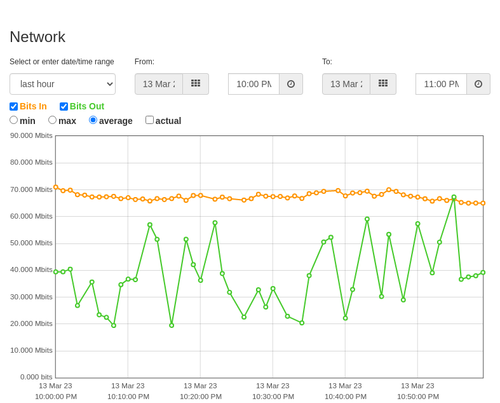Click the last orange Bits In point at chart end
This screenshot has height=403, width=500.
(x=483, y=203)
